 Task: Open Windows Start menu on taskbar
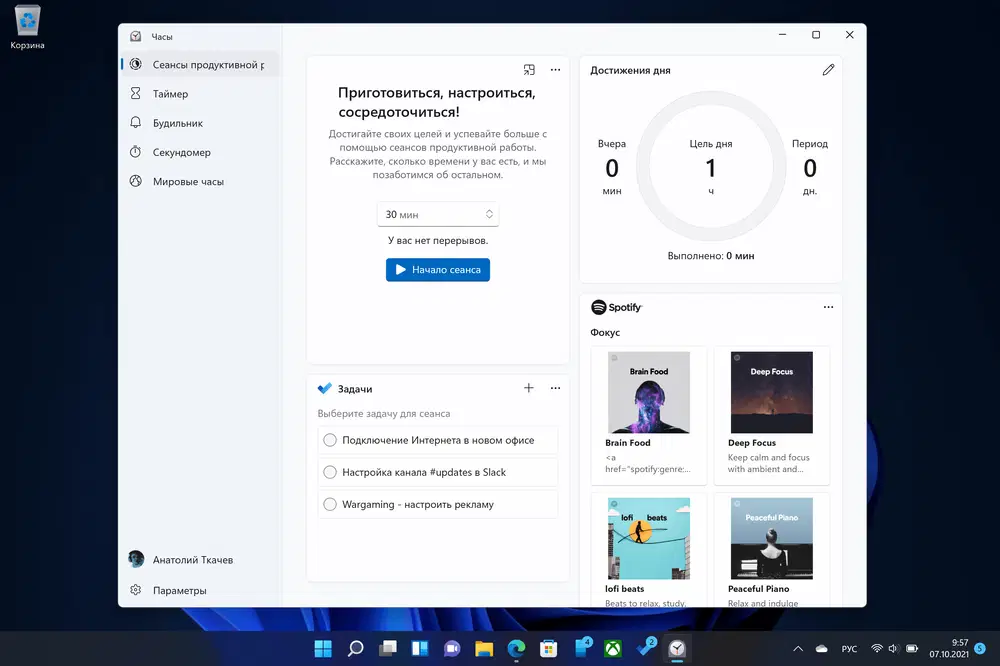323,649
